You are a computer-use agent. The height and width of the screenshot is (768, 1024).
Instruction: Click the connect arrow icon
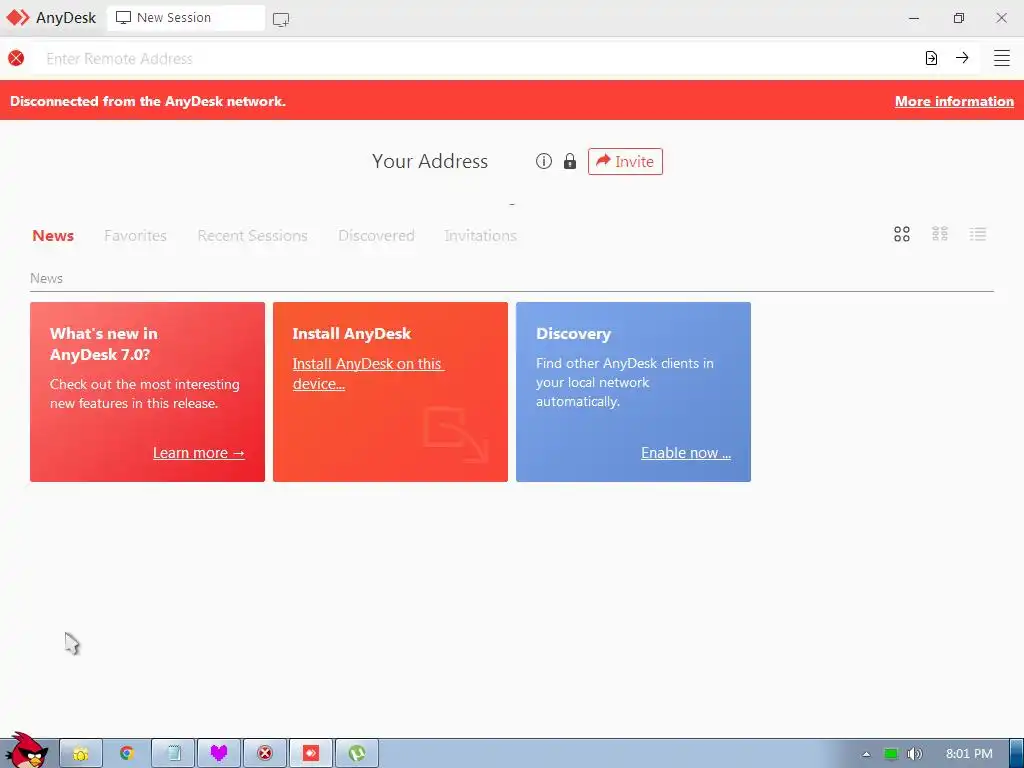click(962, 57)
